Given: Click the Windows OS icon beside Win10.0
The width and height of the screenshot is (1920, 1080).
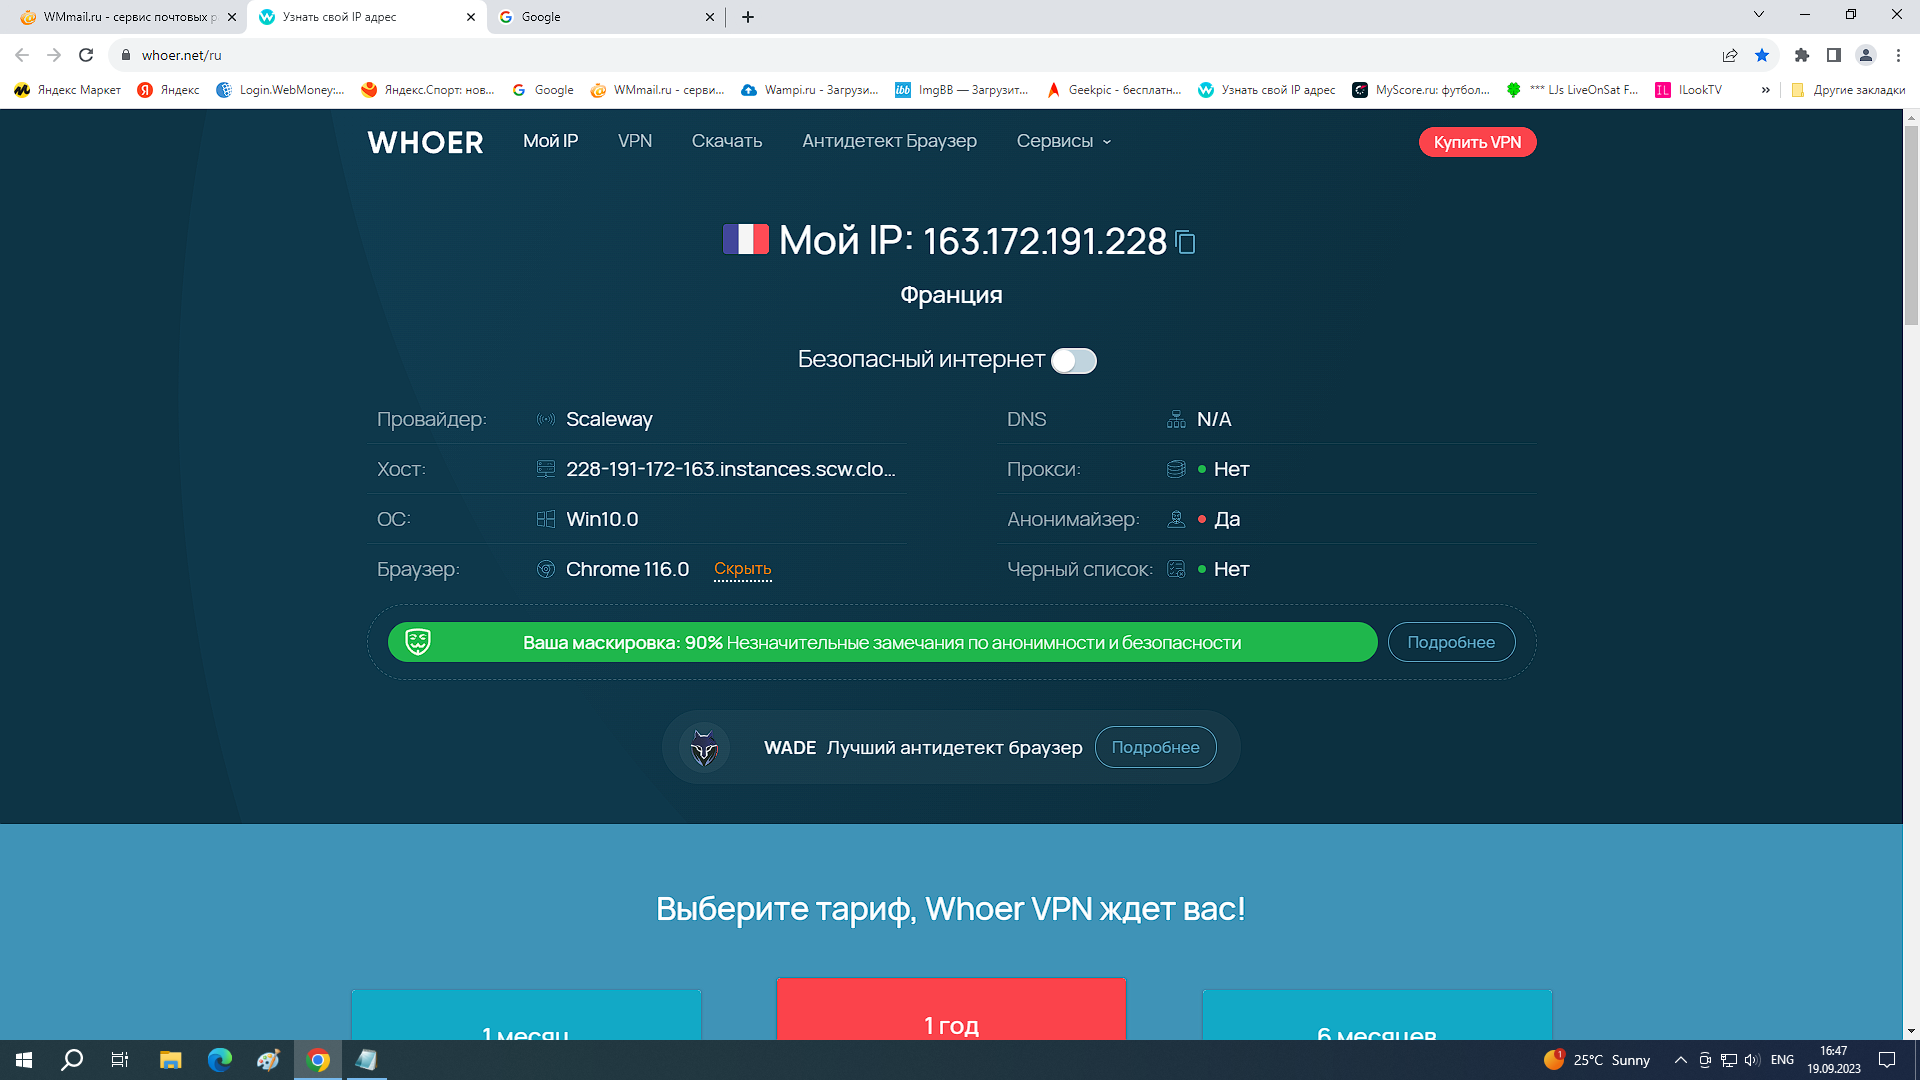Looking at the screenshot, I should click(x=546, y=519).
